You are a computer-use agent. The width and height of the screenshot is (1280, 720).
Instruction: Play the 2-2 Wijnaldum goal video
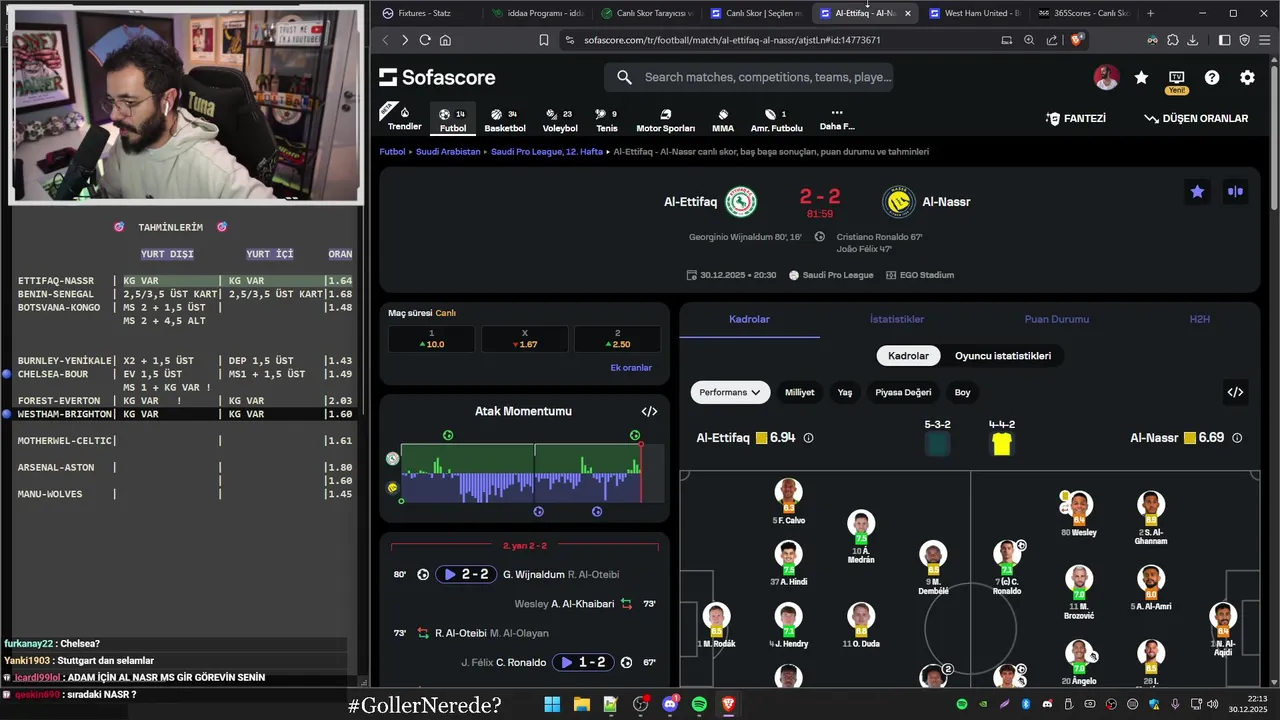466,574
